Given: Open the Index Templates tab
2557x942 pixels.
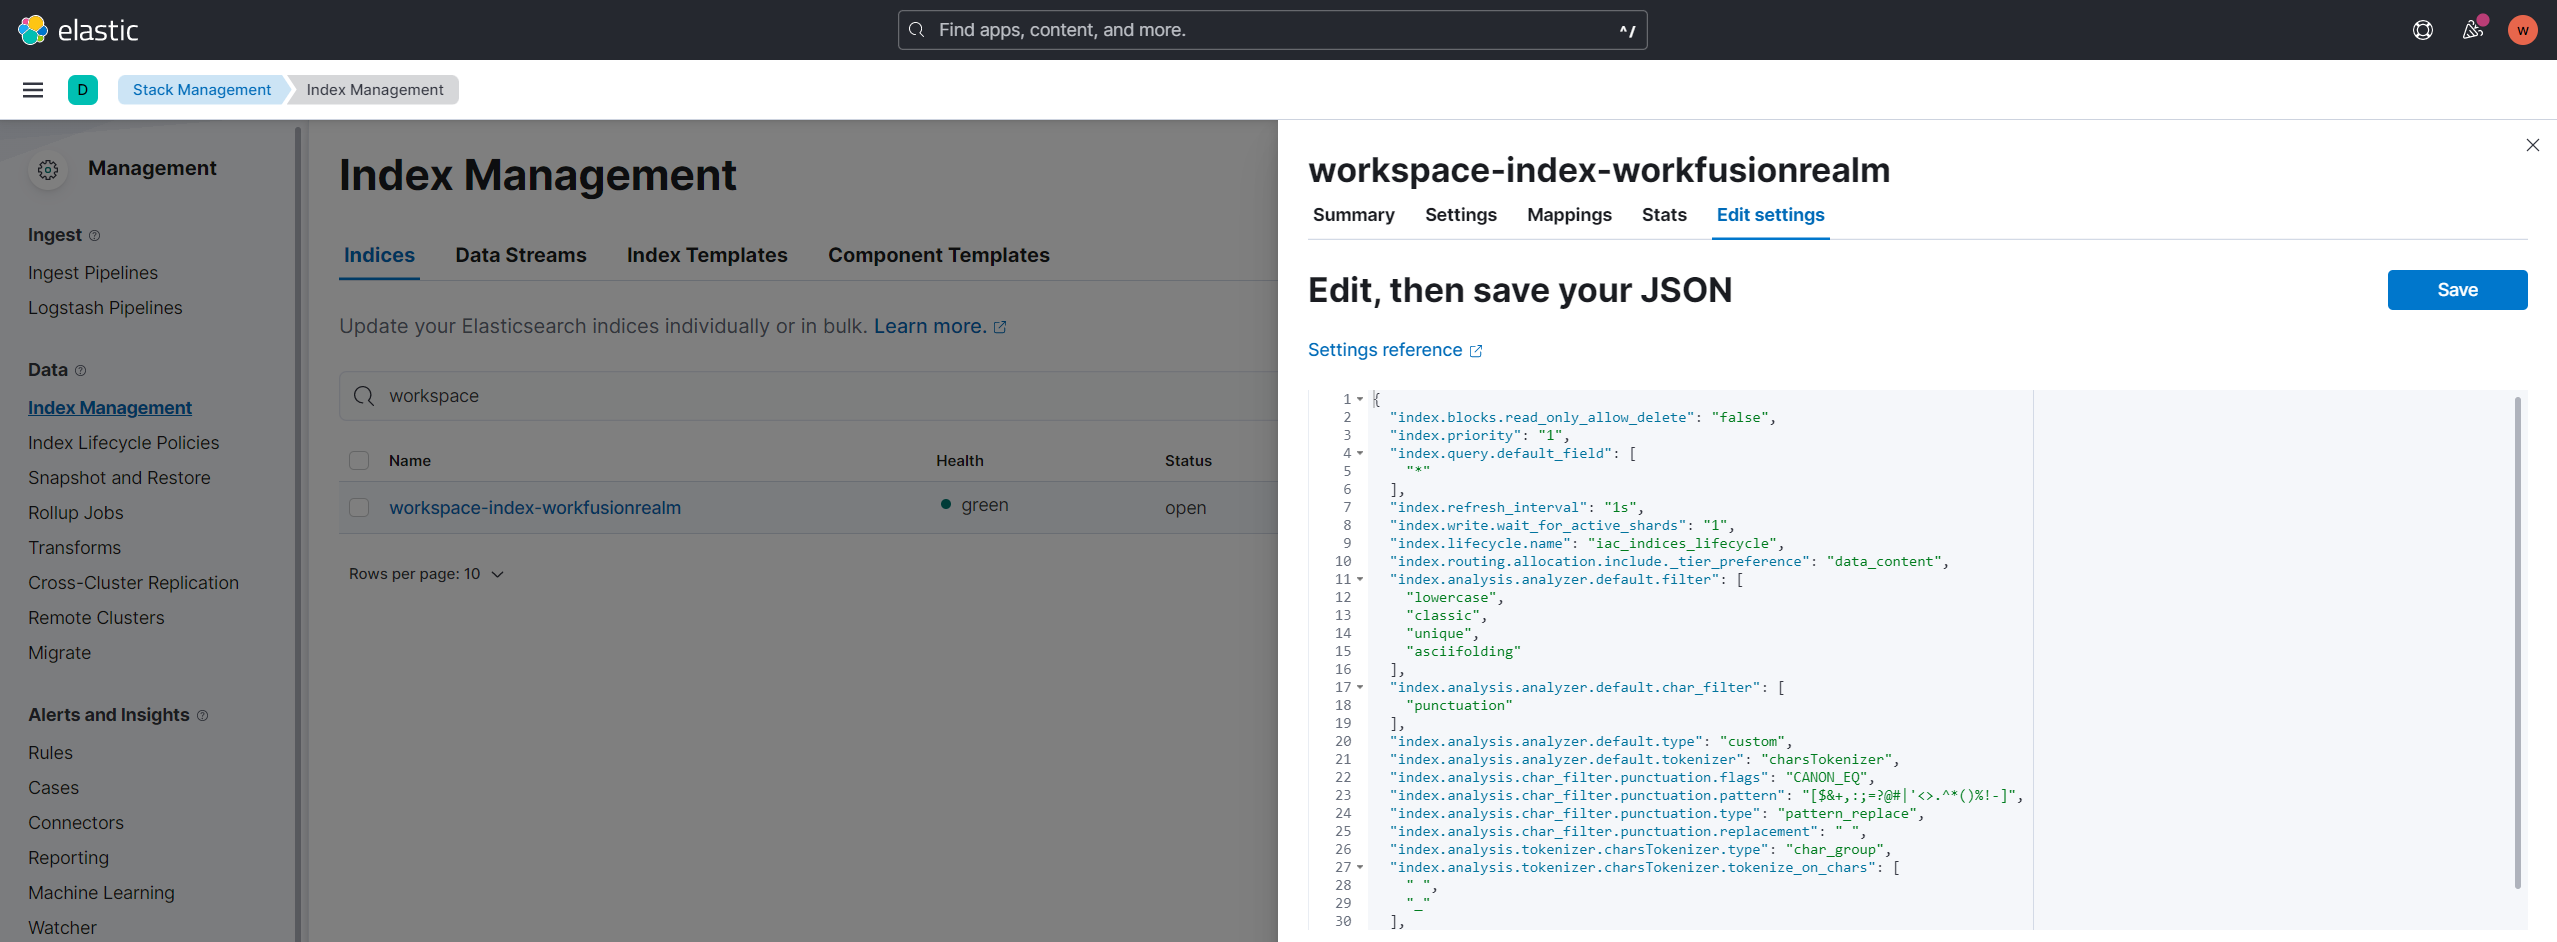Looking at the screenshot, I should pos(707,255).
